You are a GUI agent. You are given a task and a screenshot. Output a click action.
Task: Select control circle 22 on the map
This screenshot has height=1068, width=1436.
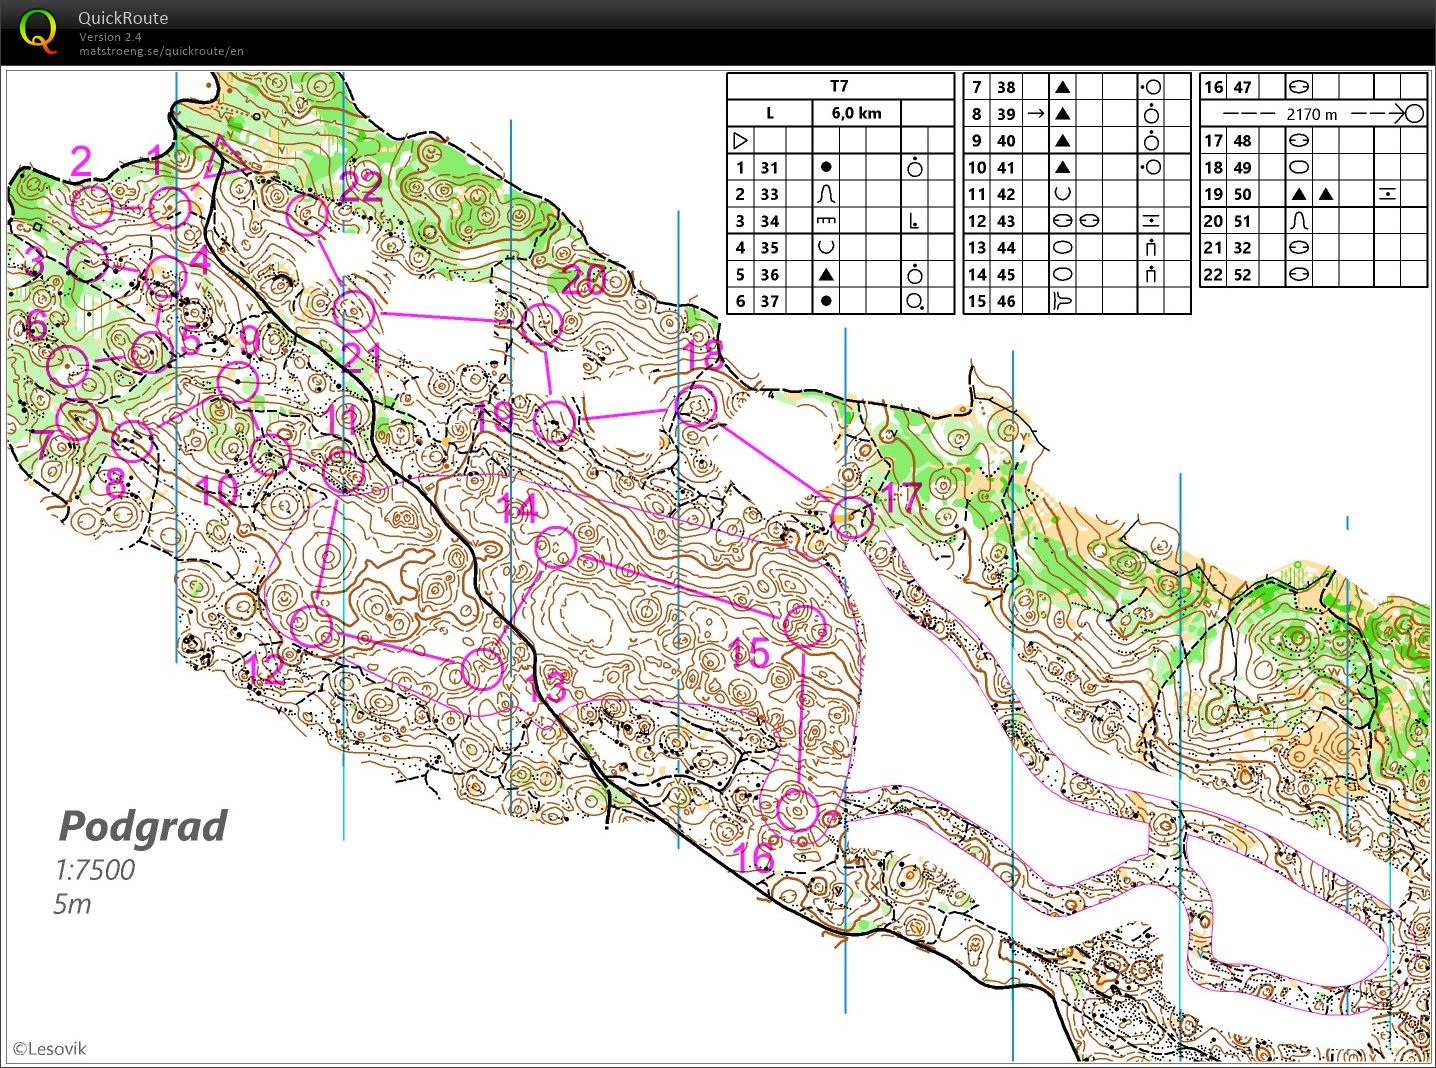(x=307, y=214)
